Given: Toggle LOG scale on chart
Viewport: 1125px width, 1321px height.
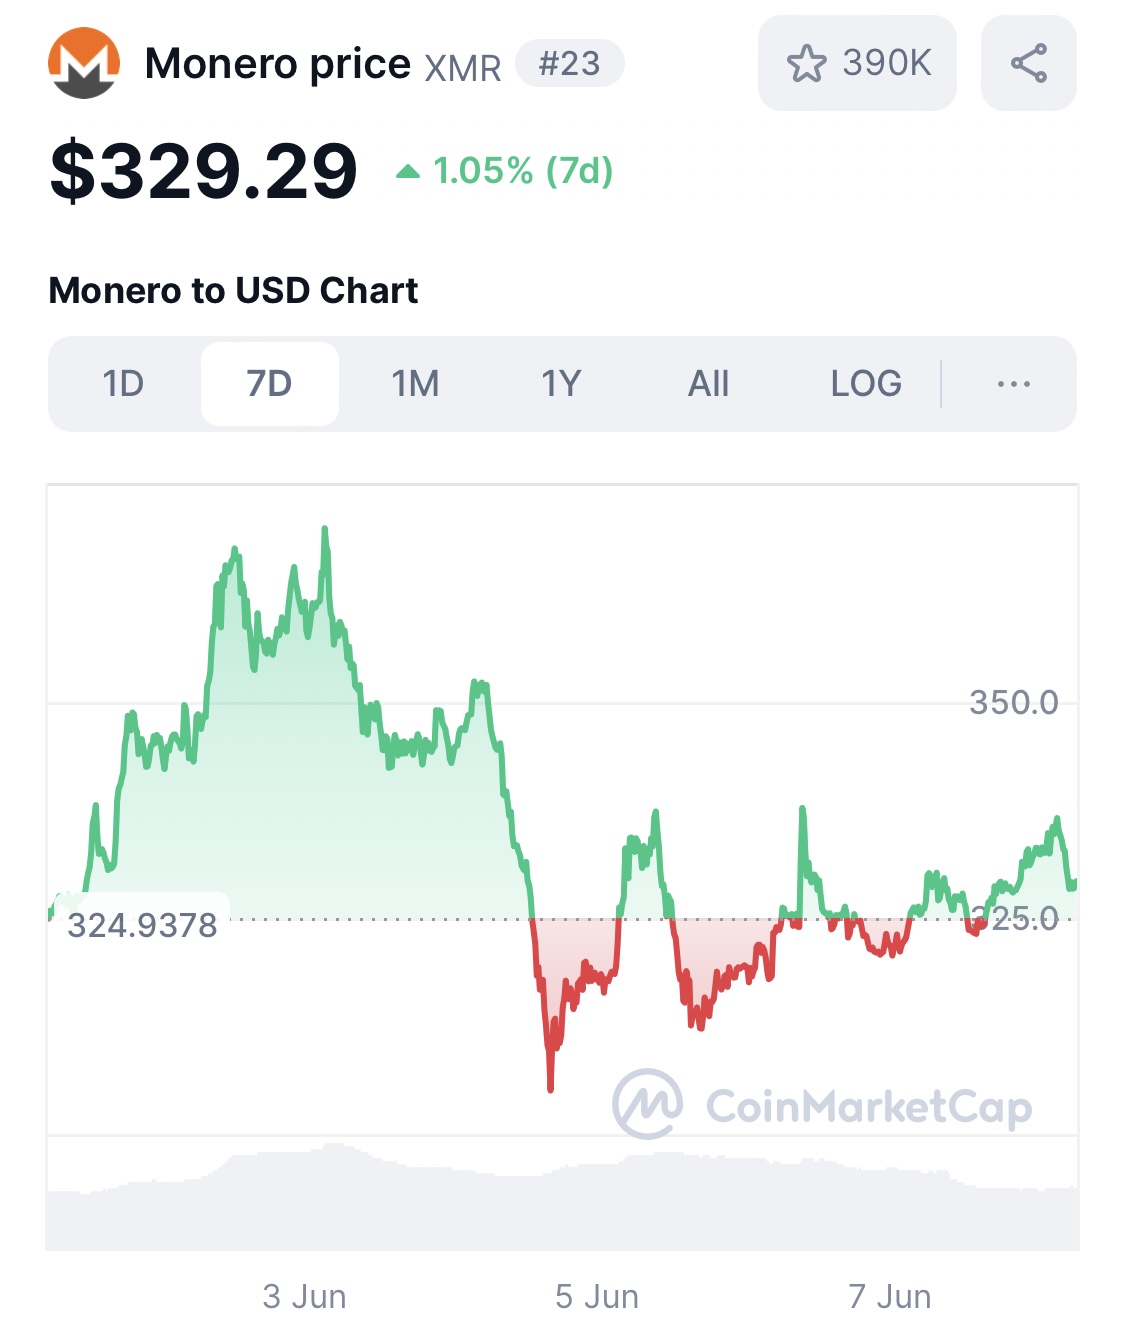Looking at the screenshot, I should (x=866, y=384).
